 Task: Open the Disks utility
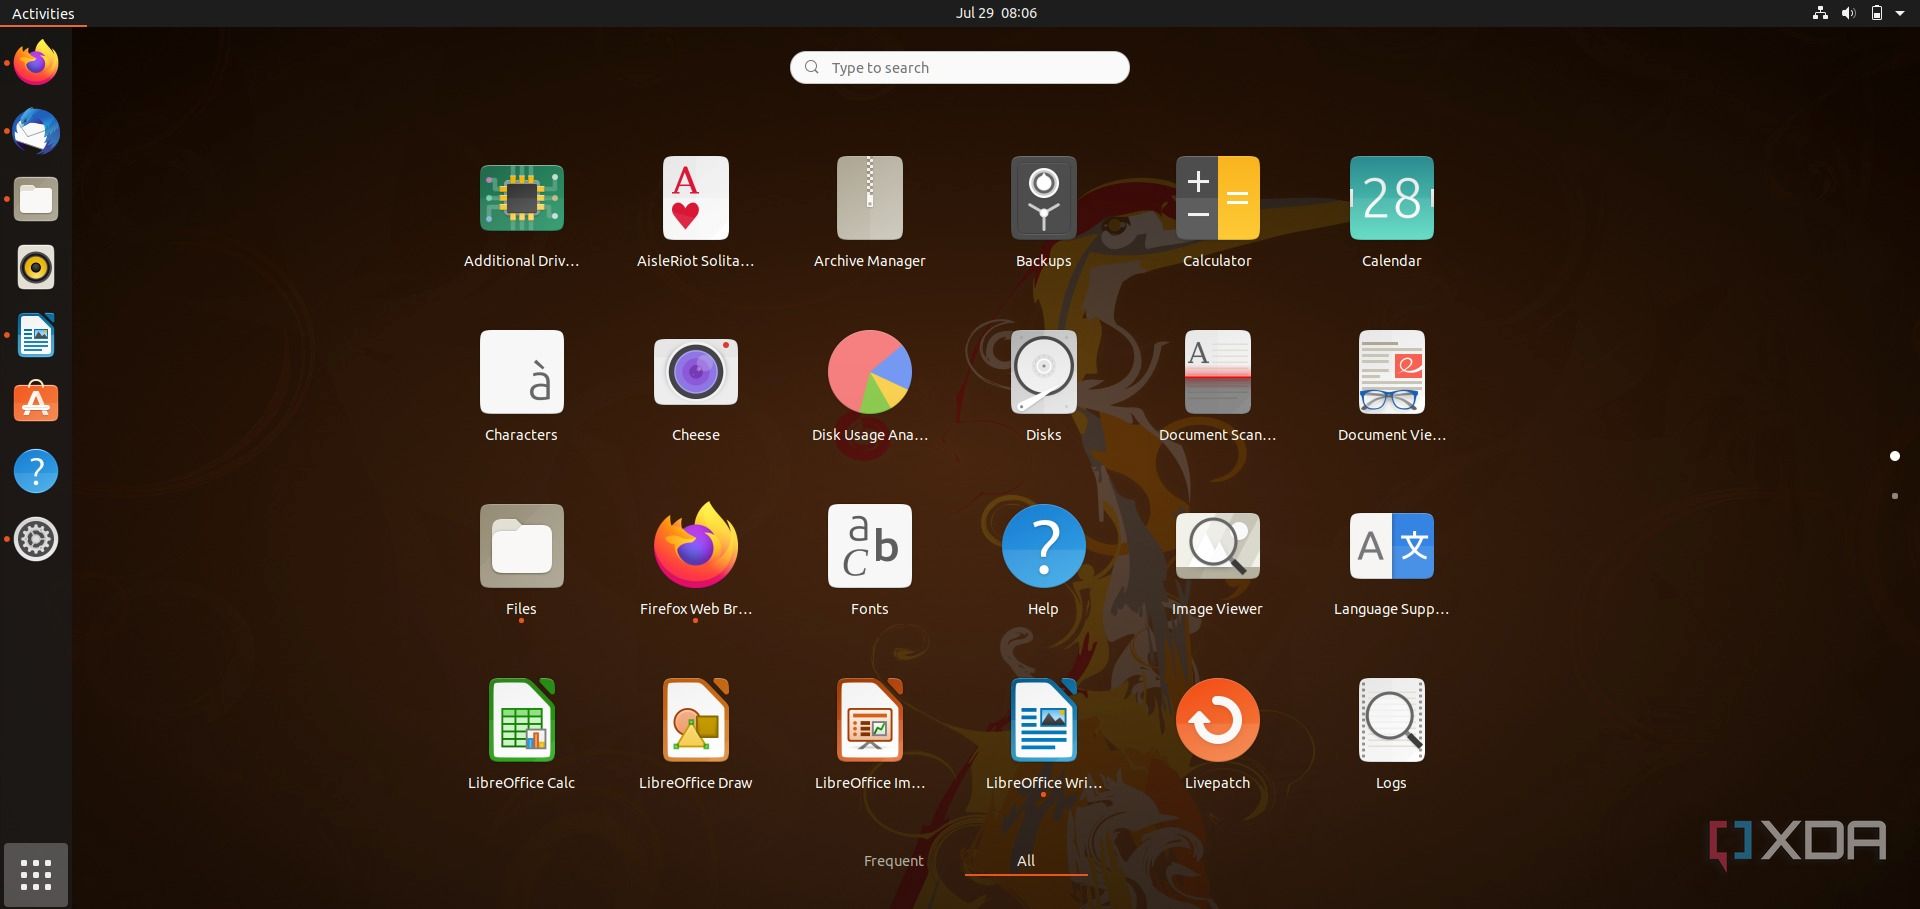[x=1043, y=372]
